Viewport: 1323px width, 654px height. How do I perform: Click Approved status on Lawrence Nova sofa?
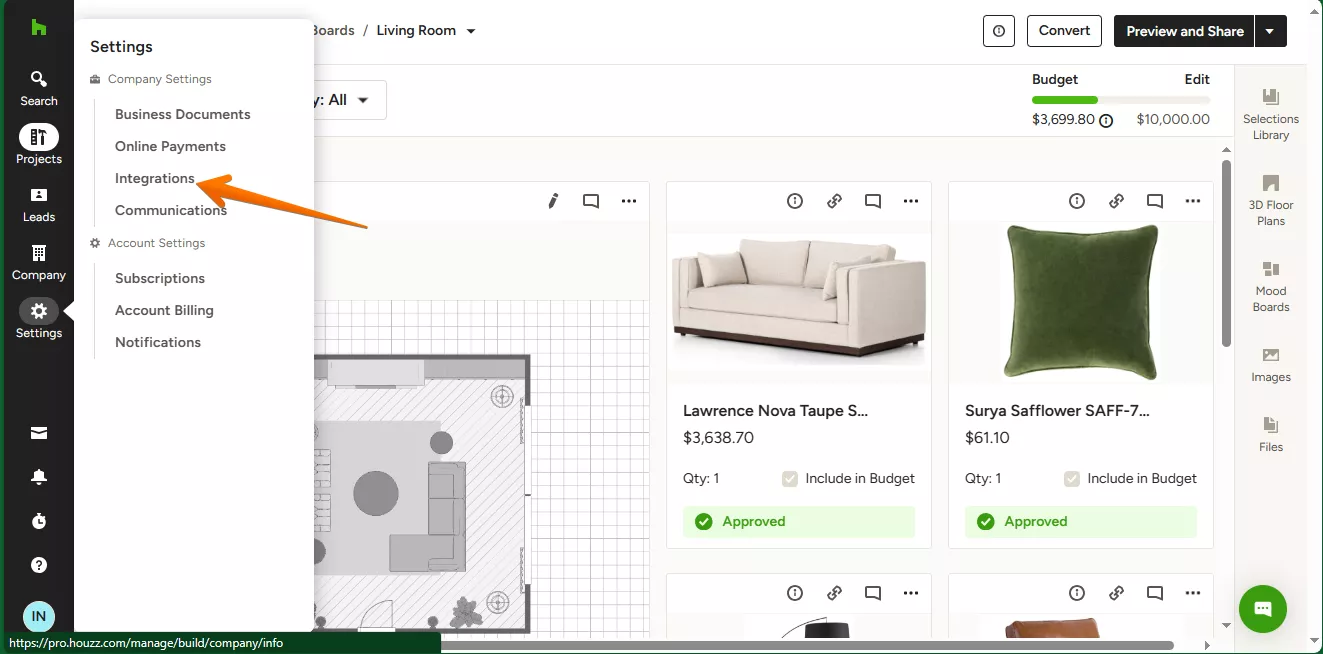point(799,522)
